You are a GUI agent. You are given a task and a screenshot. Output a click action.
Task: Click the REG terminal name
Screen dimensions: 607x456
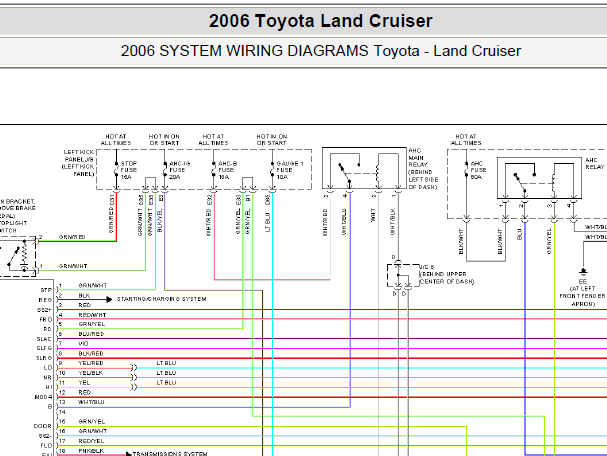tap(45, 300)
